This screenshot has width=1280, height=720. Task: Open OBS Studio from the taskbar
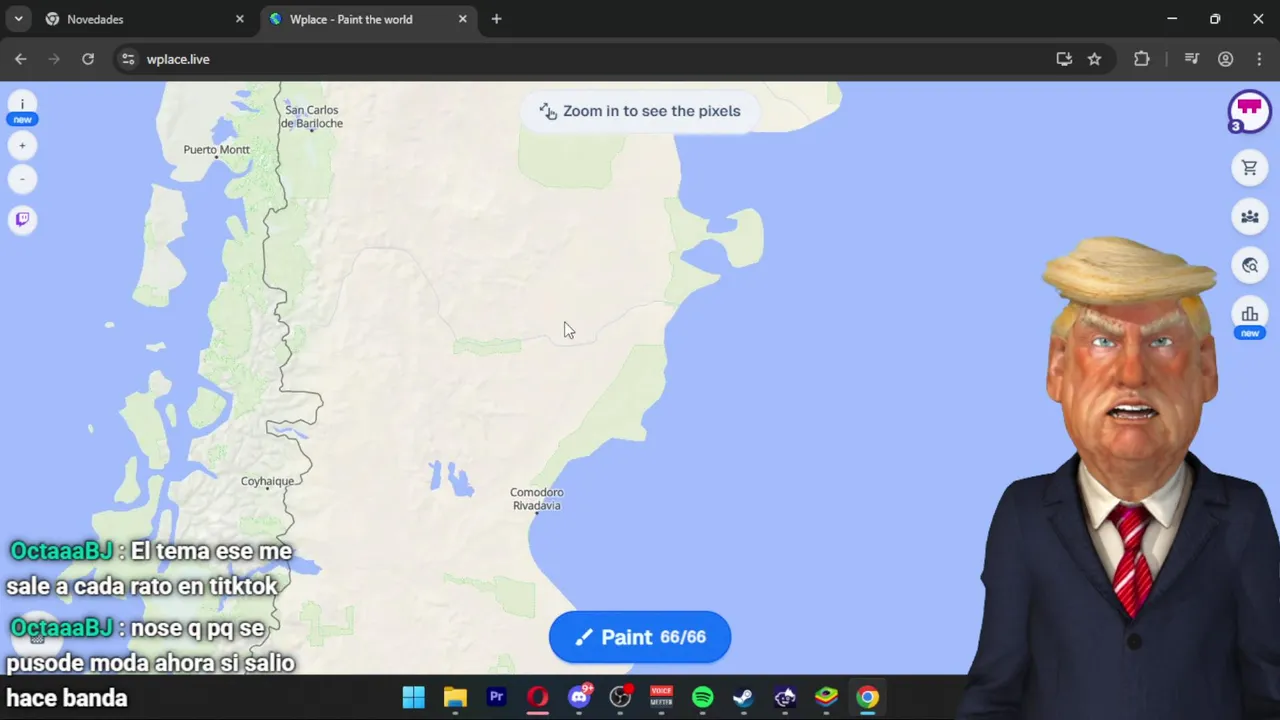(620, 697)
